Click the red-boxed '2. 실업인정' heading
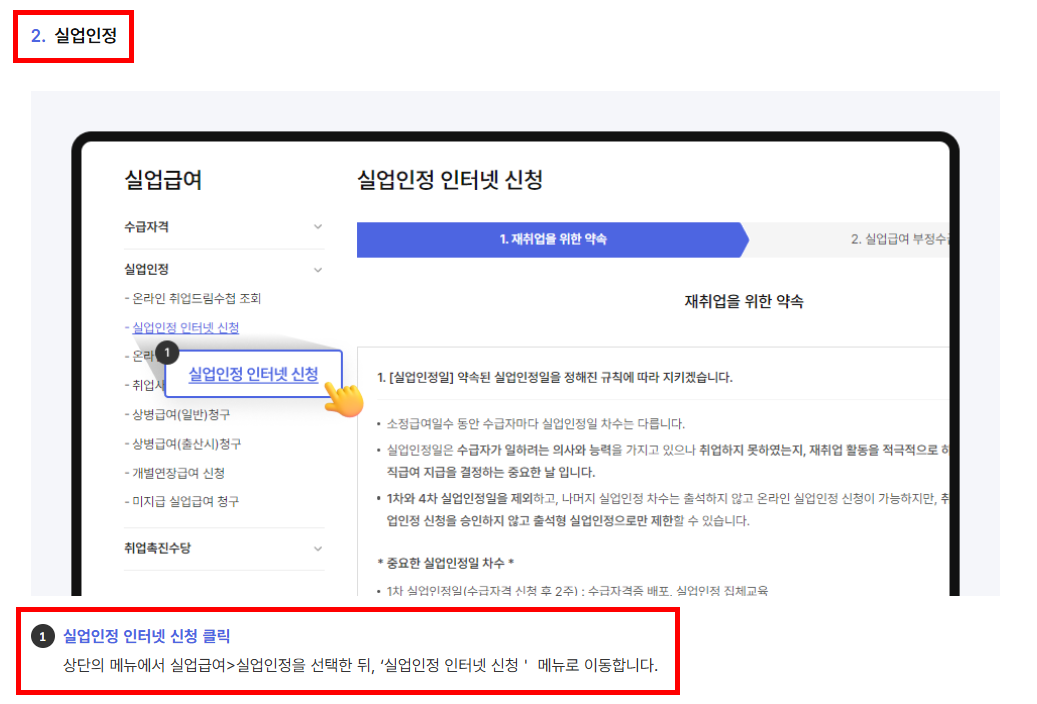Screen dimensions: 1037x704 point(72,36)
